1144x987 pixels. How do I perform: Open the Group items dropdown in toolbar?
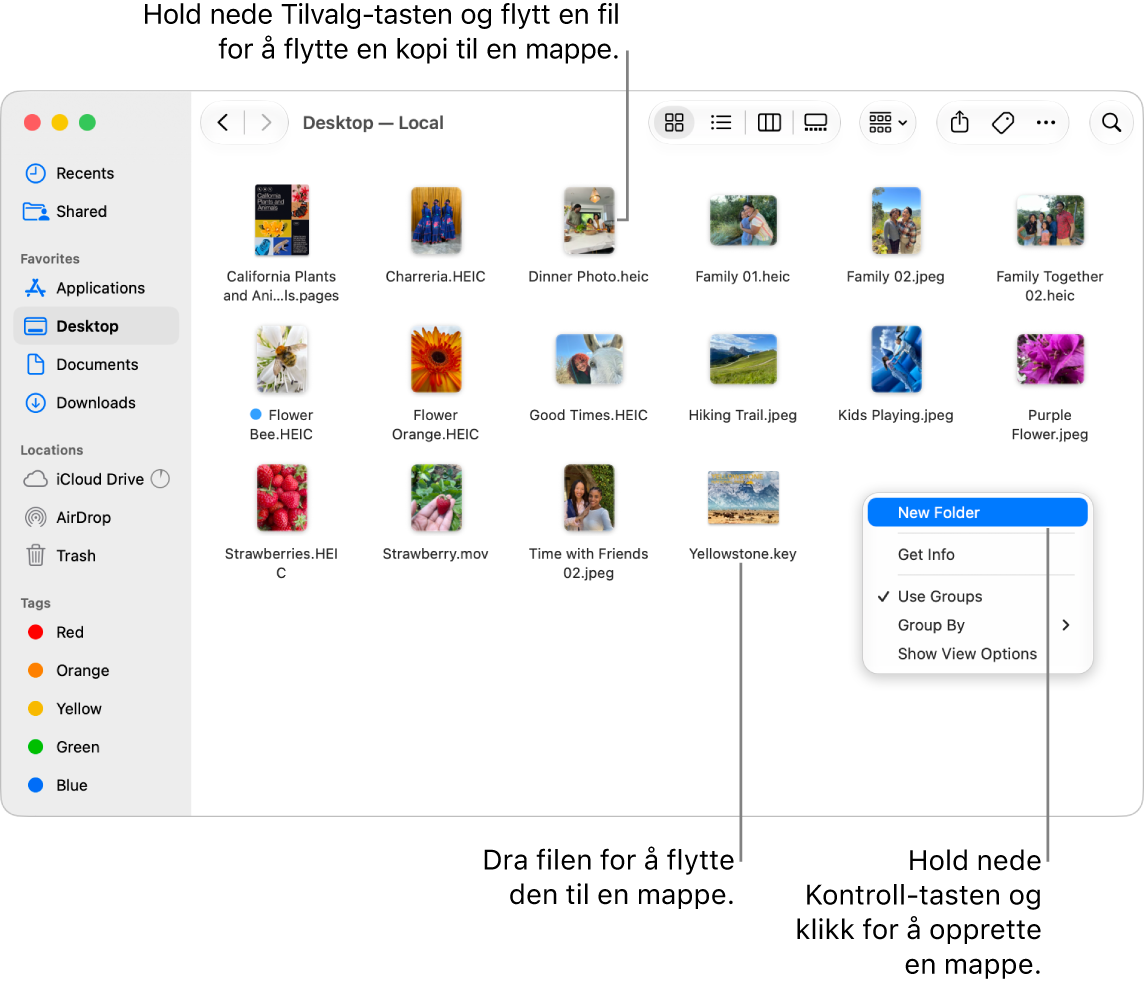click(888, 123)
